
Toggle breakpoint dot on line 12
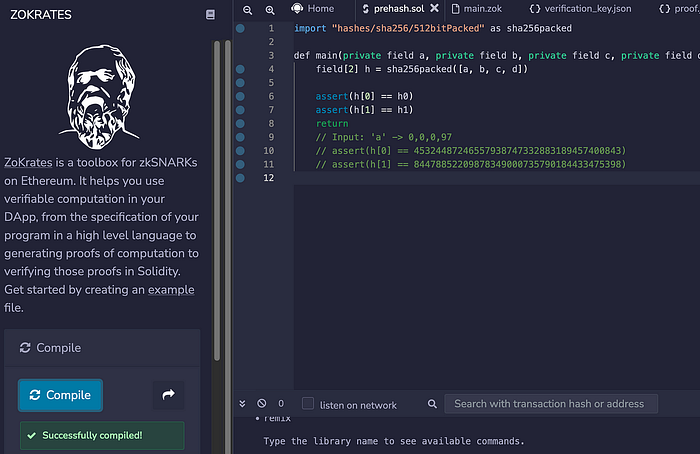point(240,178)
